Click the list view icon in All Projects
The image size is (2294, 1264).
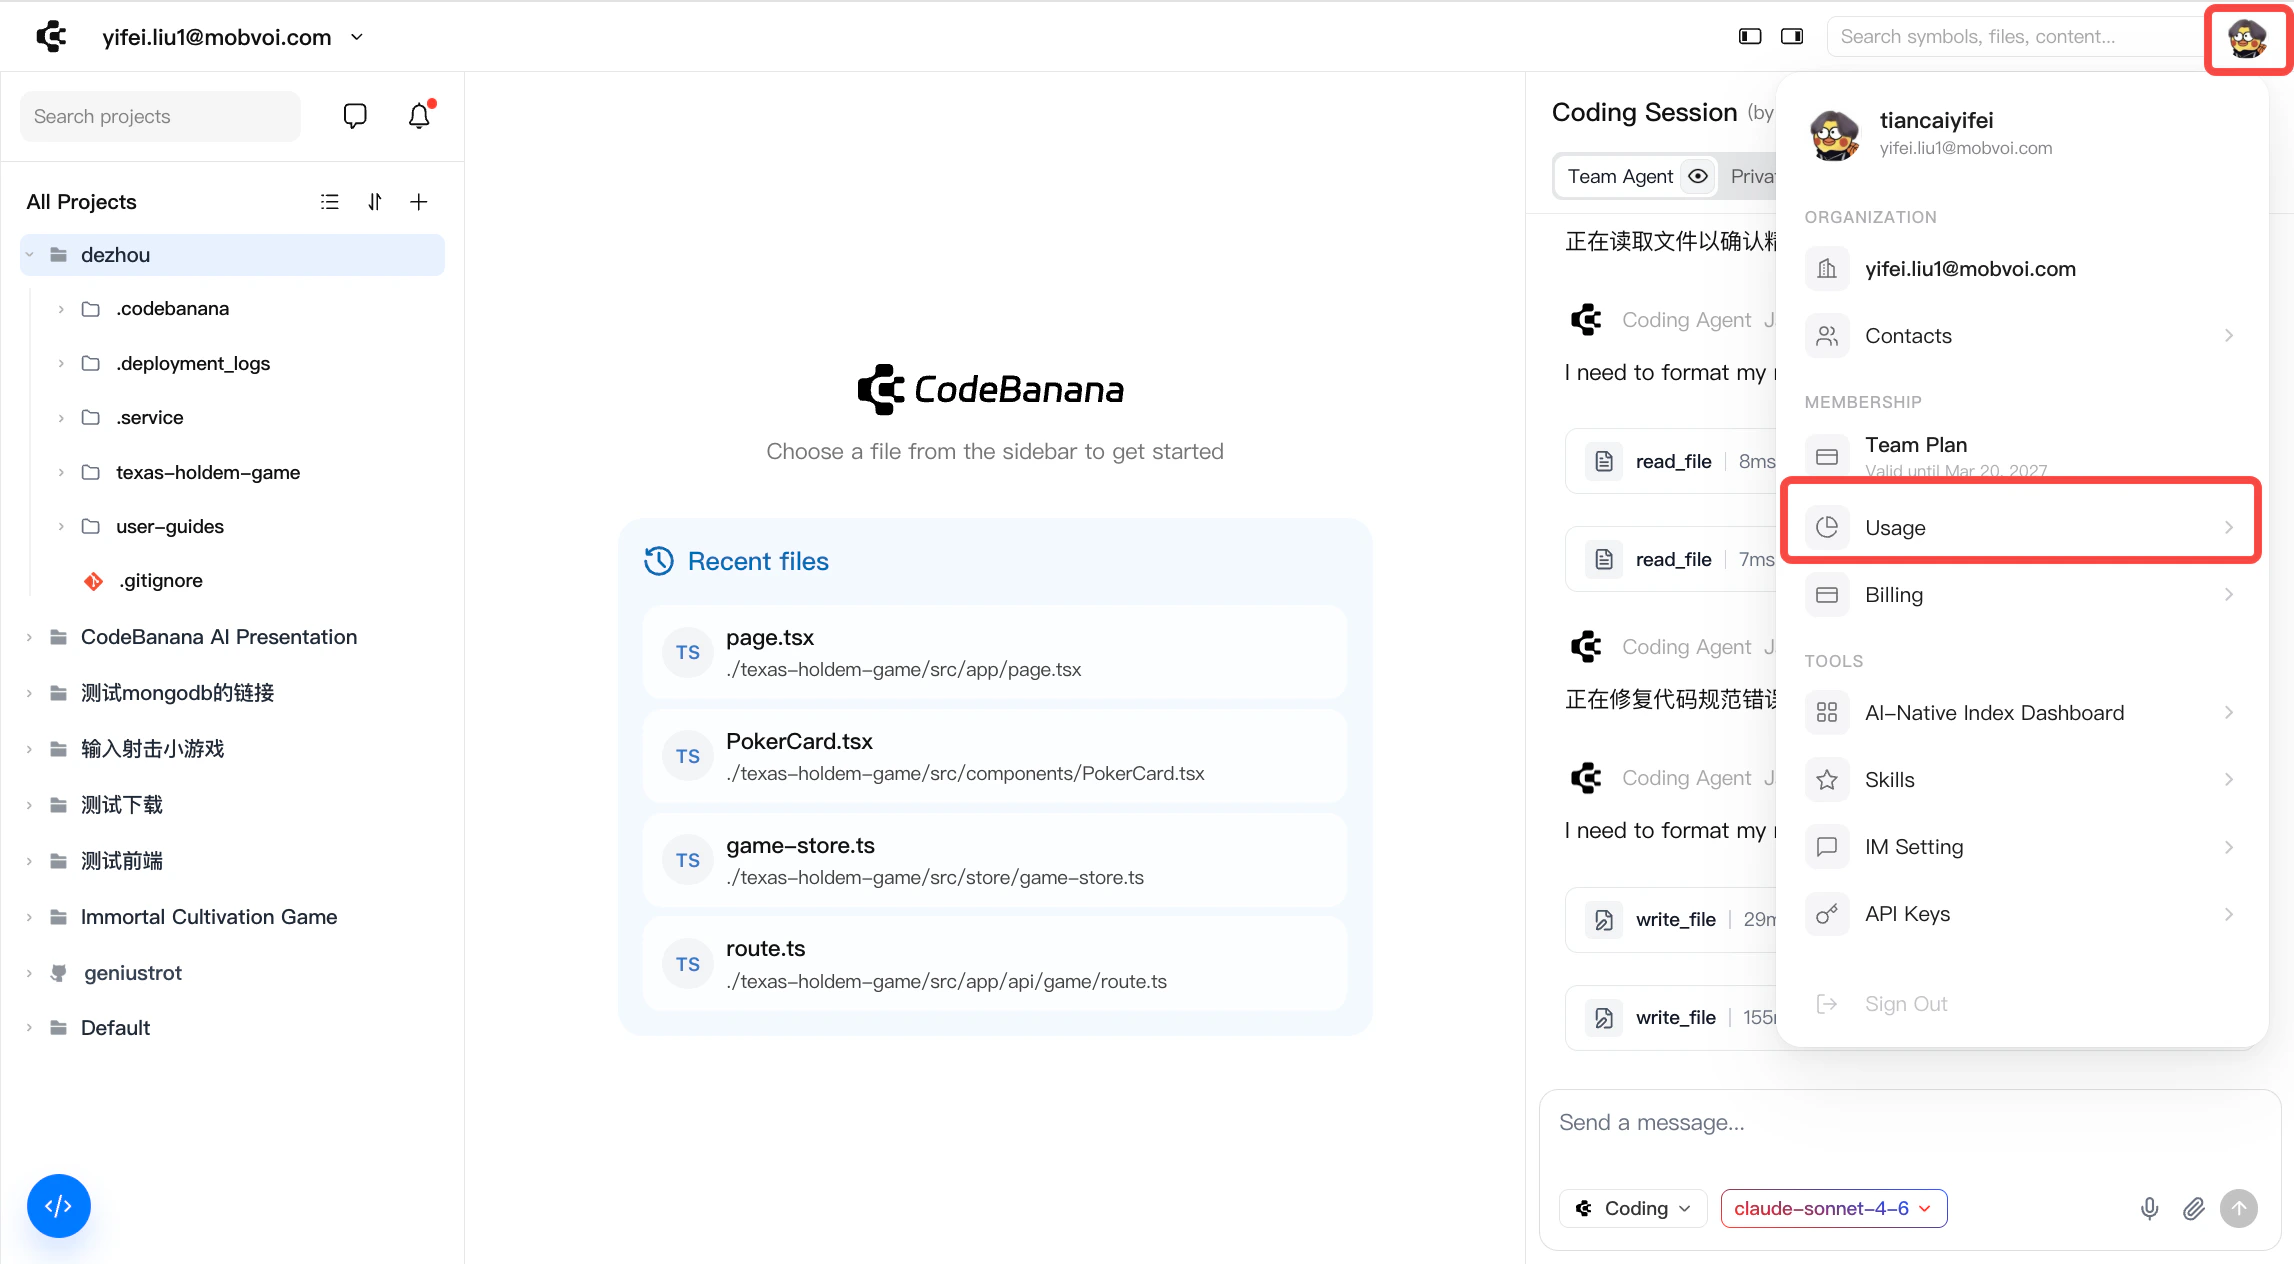330,202
